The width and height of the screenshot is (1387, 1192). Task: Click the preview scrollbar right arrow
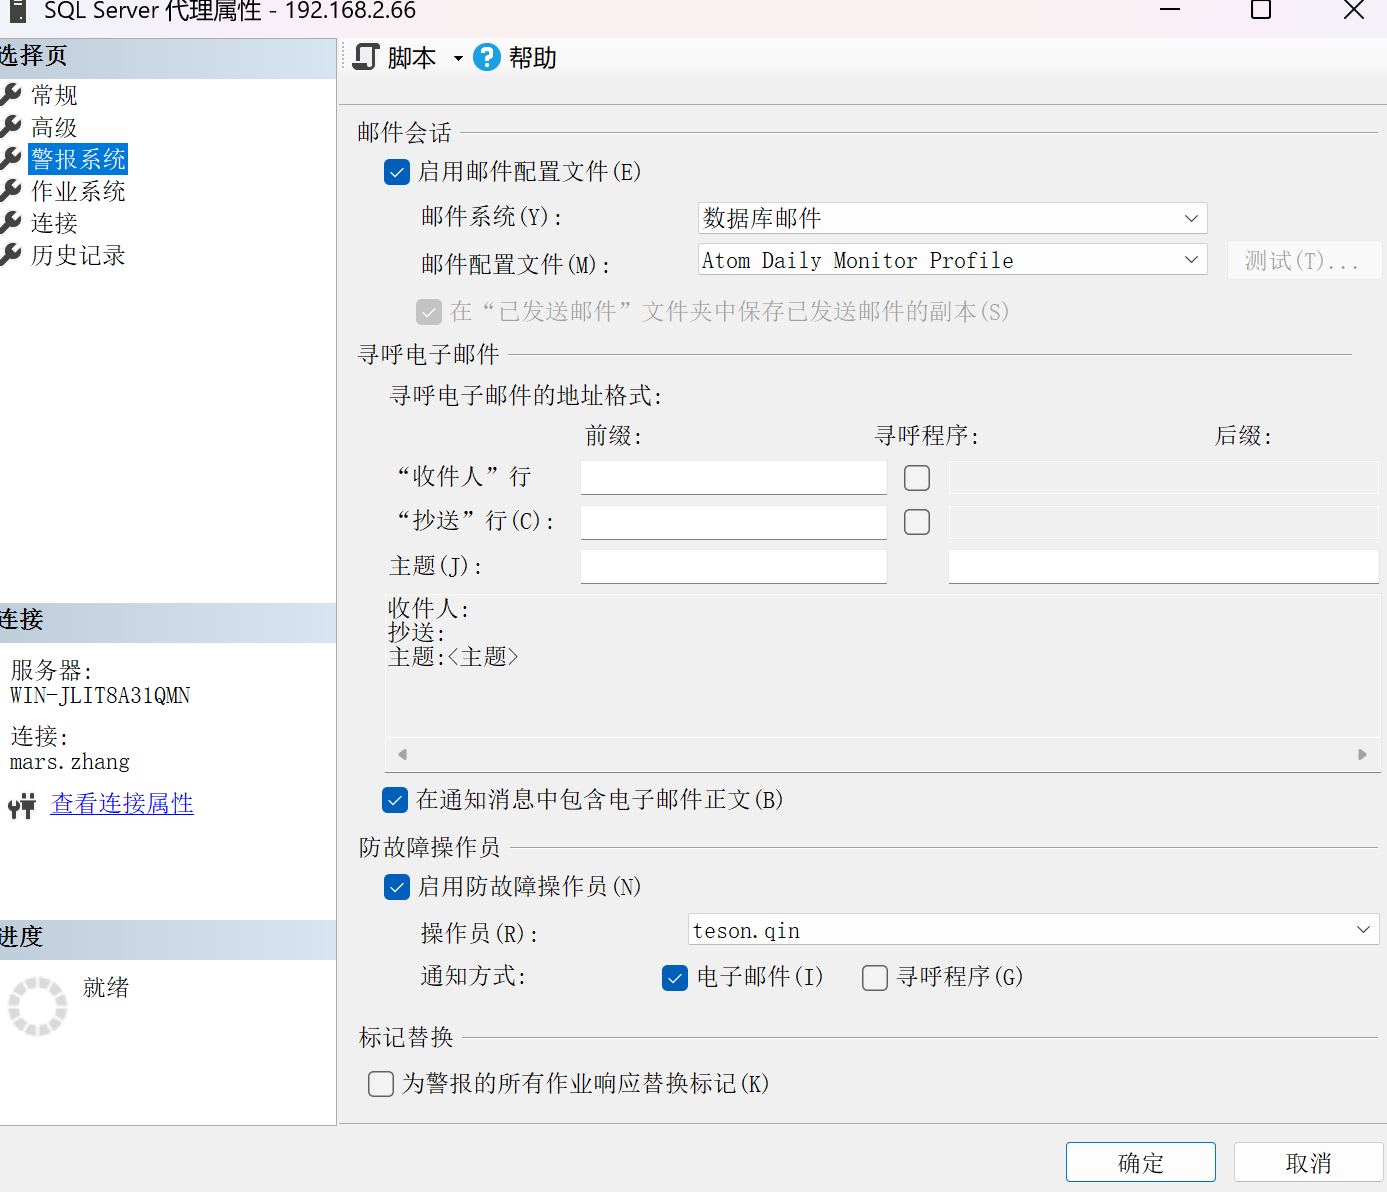coord(1362,755)
